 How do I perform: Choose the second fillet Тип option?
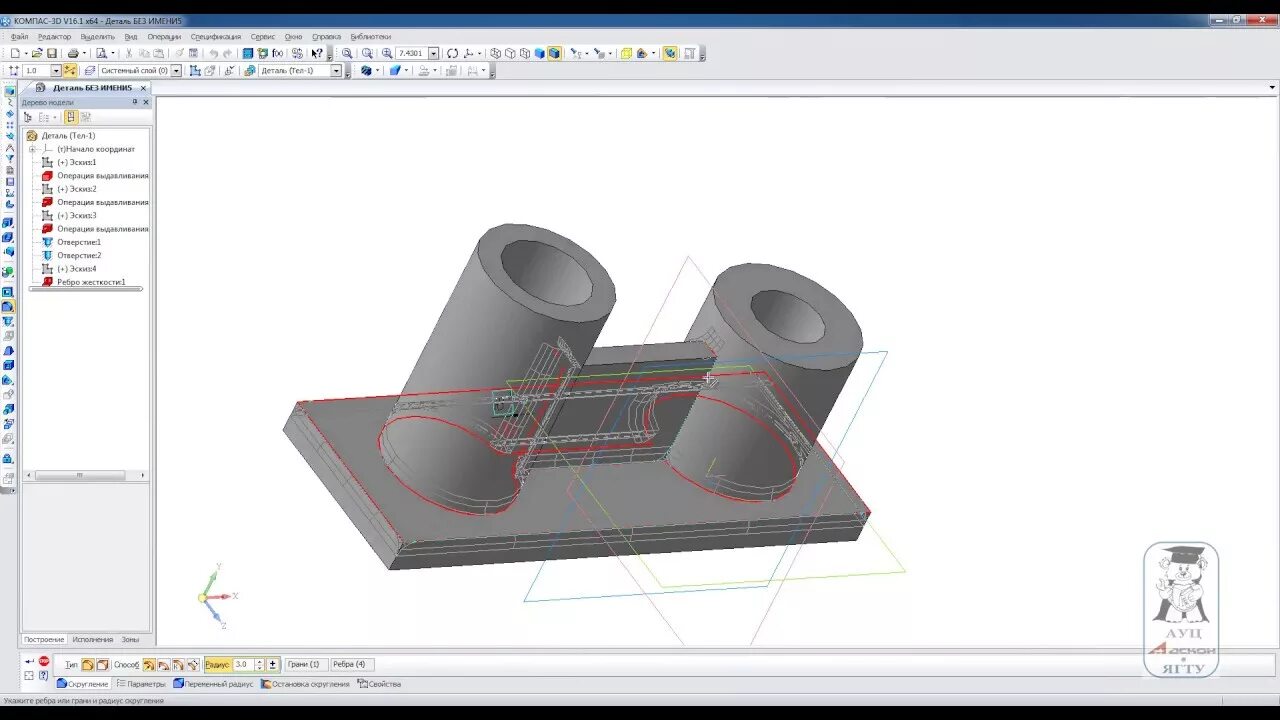tap(103, 664)
